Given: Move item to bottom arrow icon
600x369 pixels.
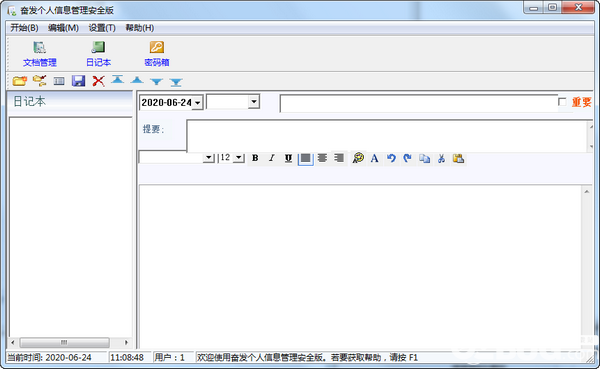Looking at the screenshot, I should tap(176, 82).
